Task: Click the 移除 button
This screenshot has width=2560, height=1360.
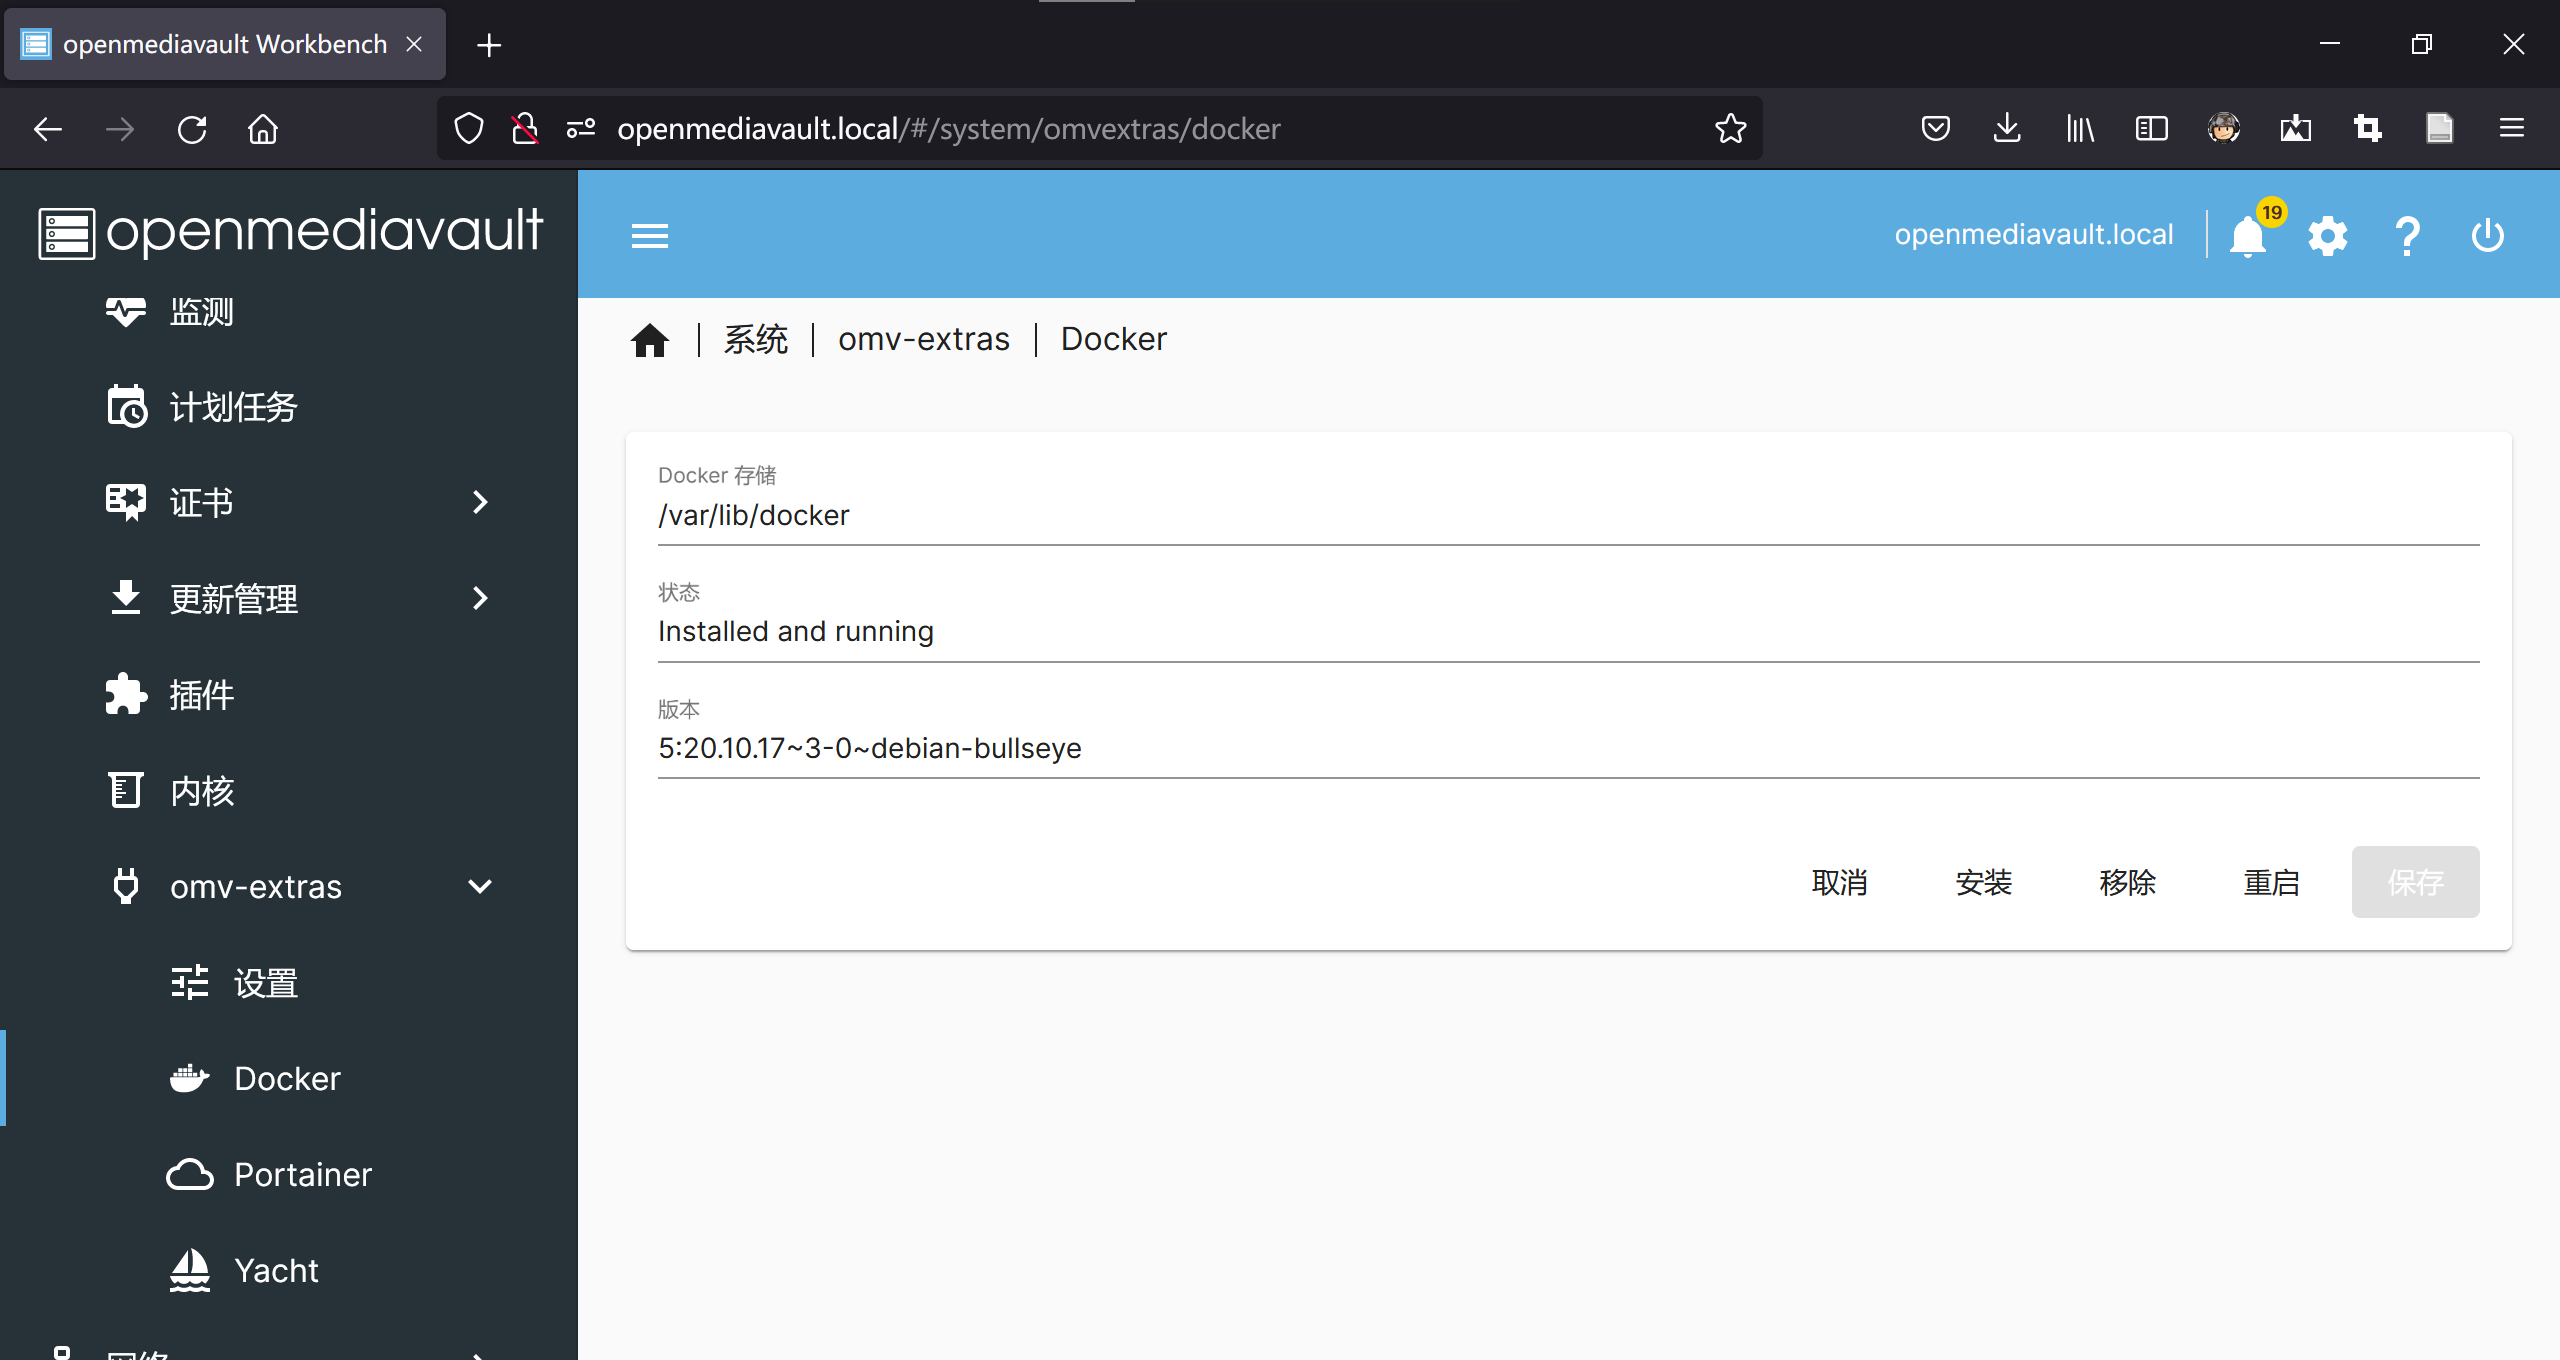Action: pyautogui.click(x=2128, y=882)
